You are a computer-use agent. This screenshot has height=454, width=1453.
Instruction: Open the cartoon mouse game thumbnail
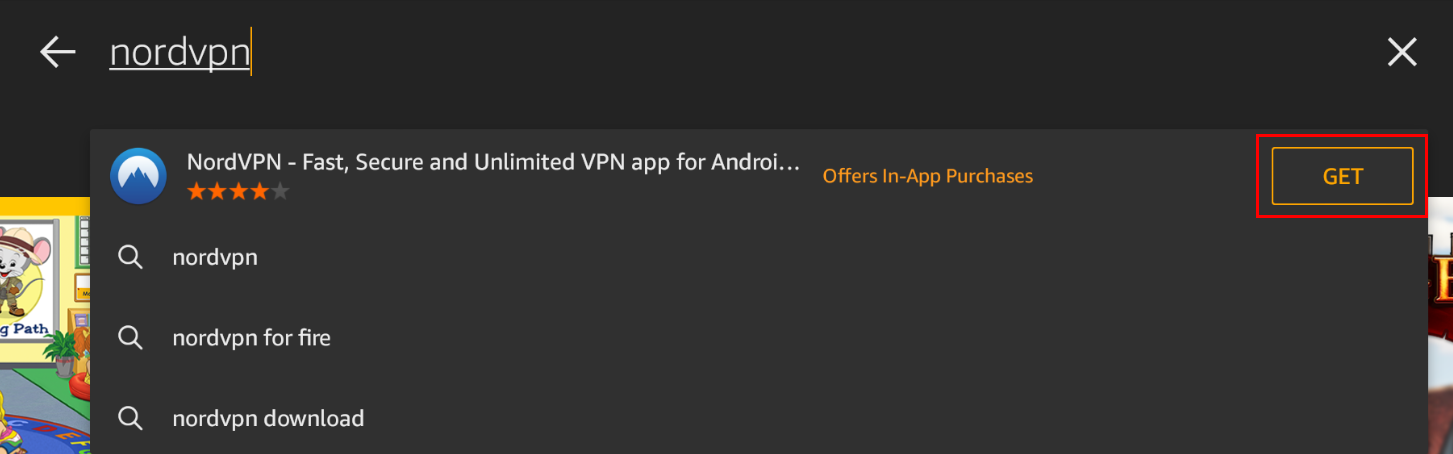coord(45,325)
